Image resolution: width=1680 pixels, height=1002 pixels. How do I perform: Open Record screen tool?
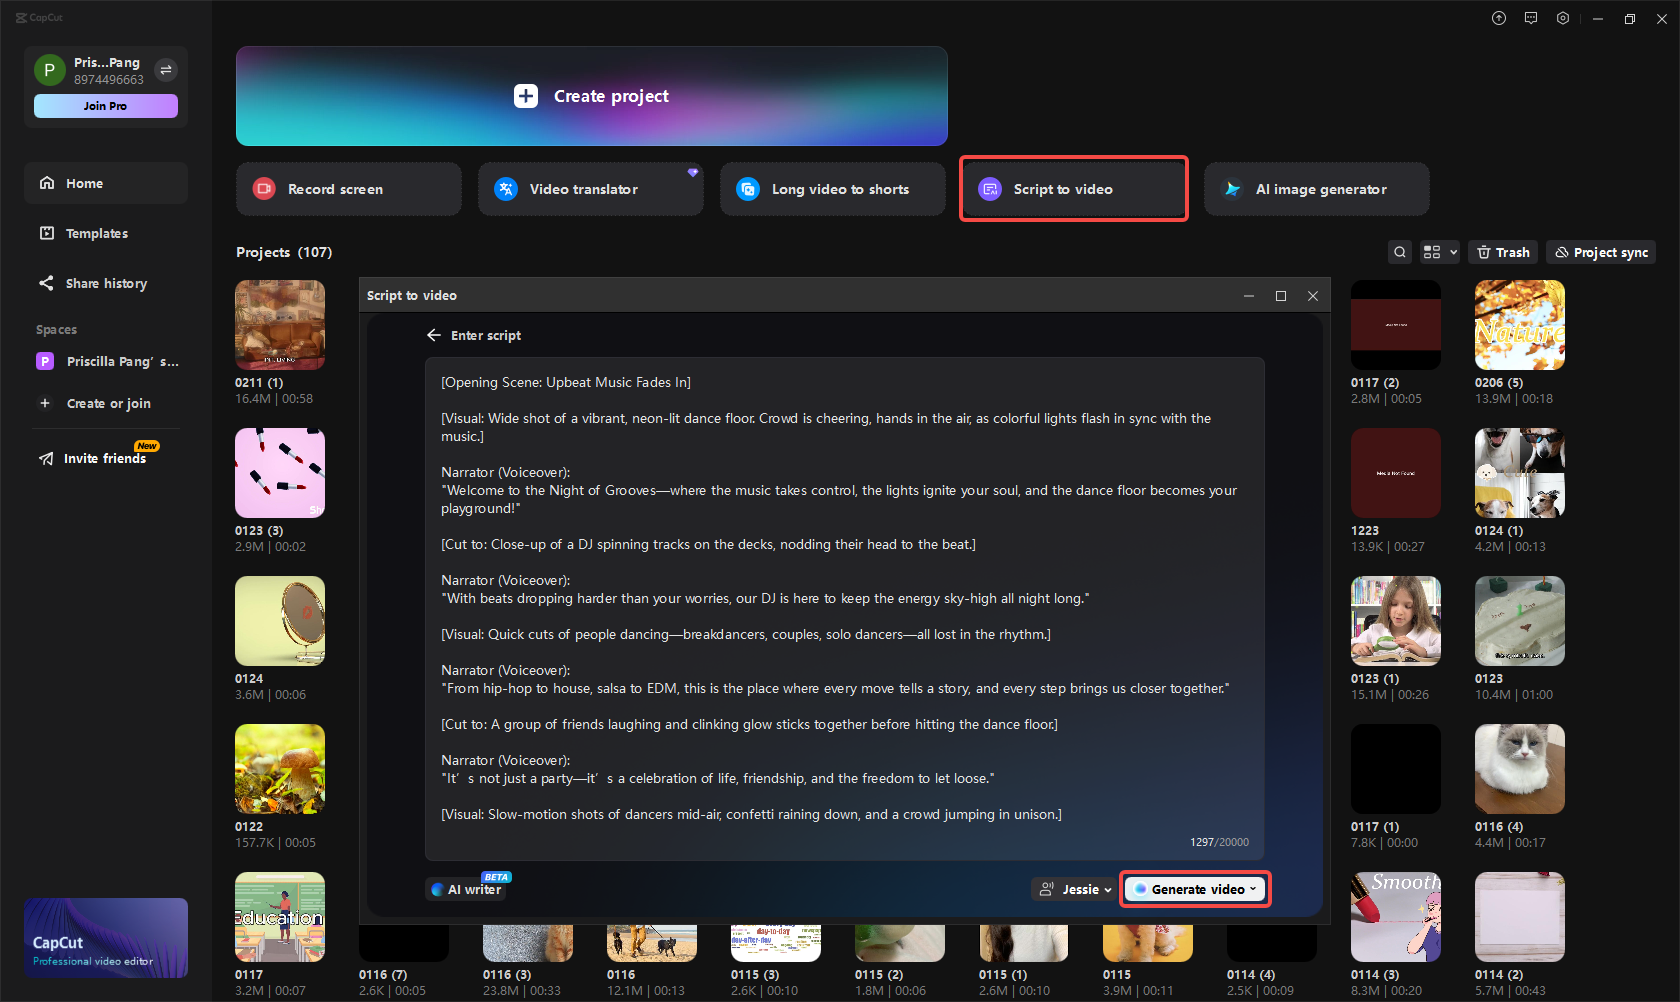pos(349,189)
